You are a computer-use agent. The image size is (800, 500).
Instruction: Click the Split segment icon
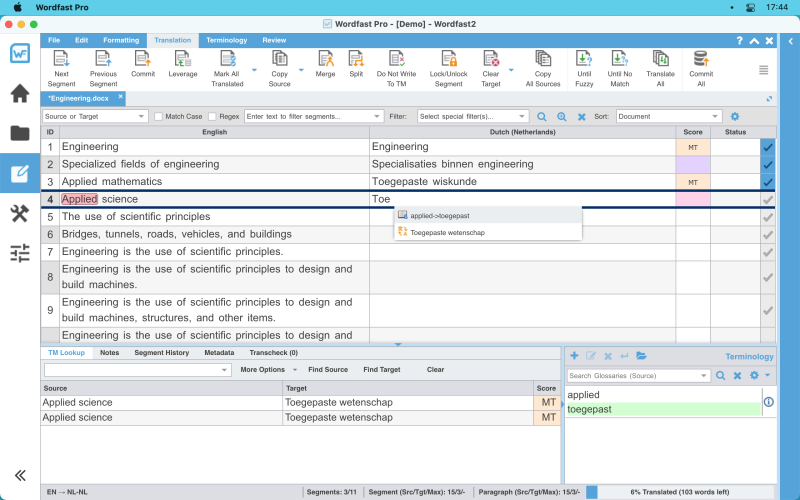pos(356,60)
